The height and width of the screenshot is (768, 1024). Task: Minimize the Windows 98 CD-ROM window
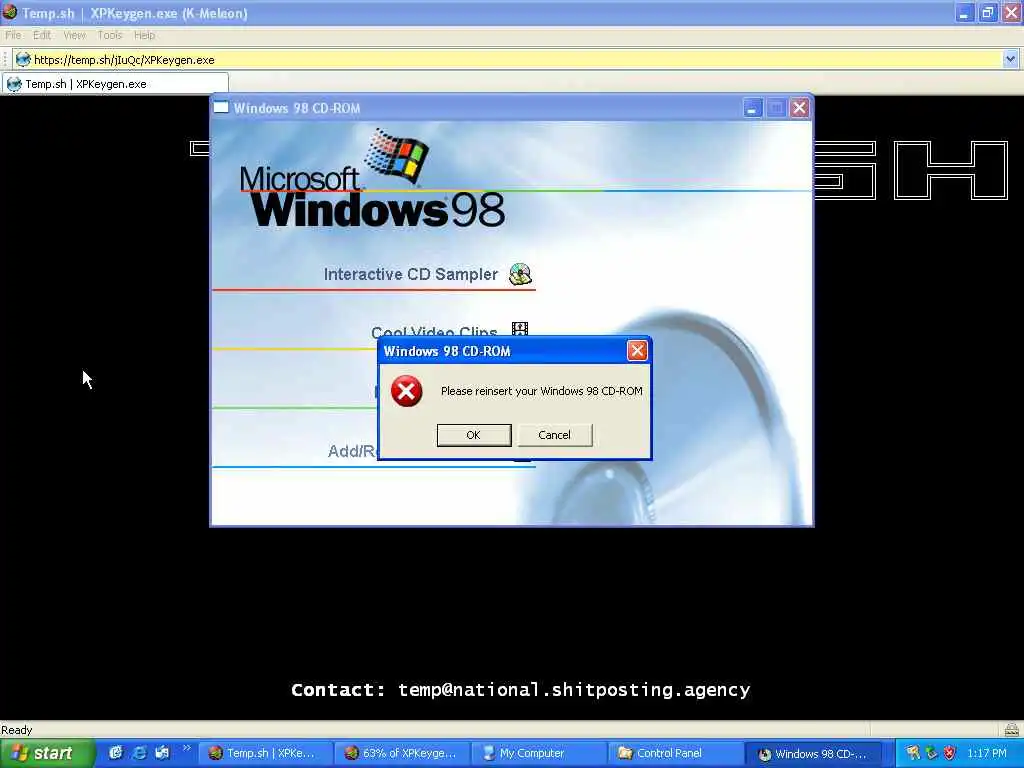pos(752,108)
